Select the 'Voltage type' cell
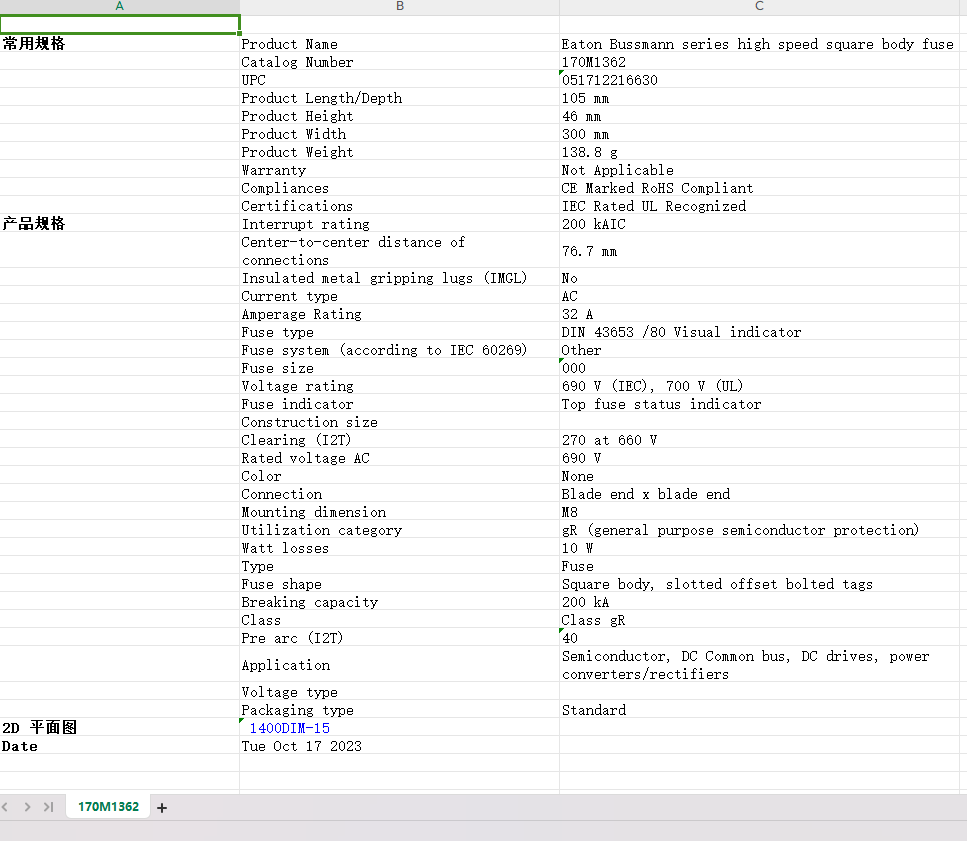 coord(400,692)
